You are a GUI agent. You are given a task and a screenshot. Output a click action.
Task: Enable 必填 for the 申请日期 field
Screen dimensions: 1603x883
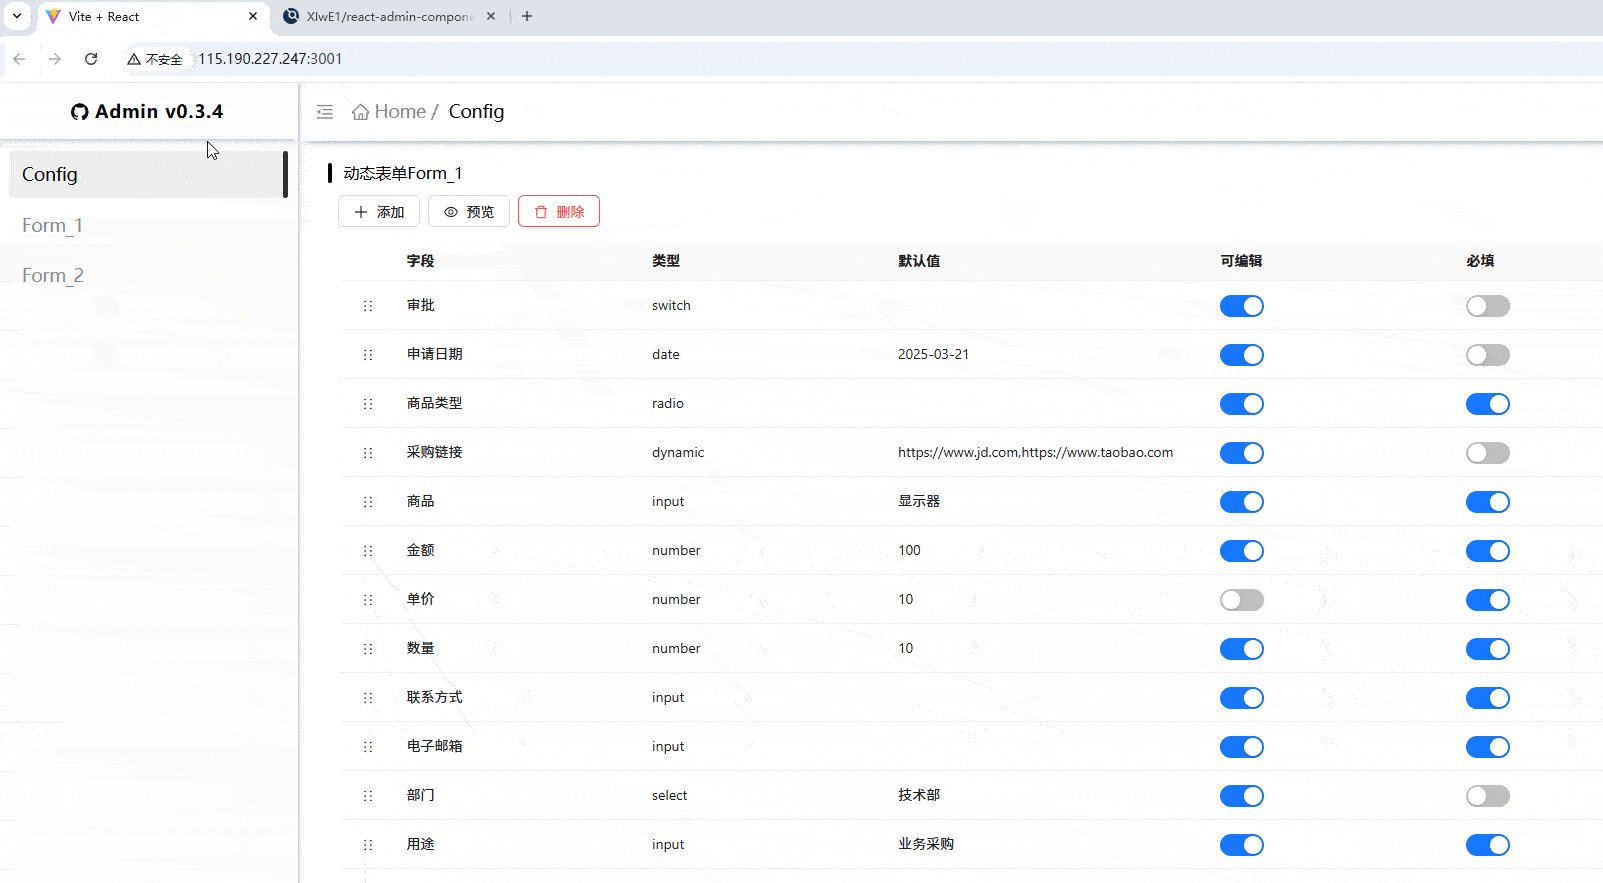1488,355
